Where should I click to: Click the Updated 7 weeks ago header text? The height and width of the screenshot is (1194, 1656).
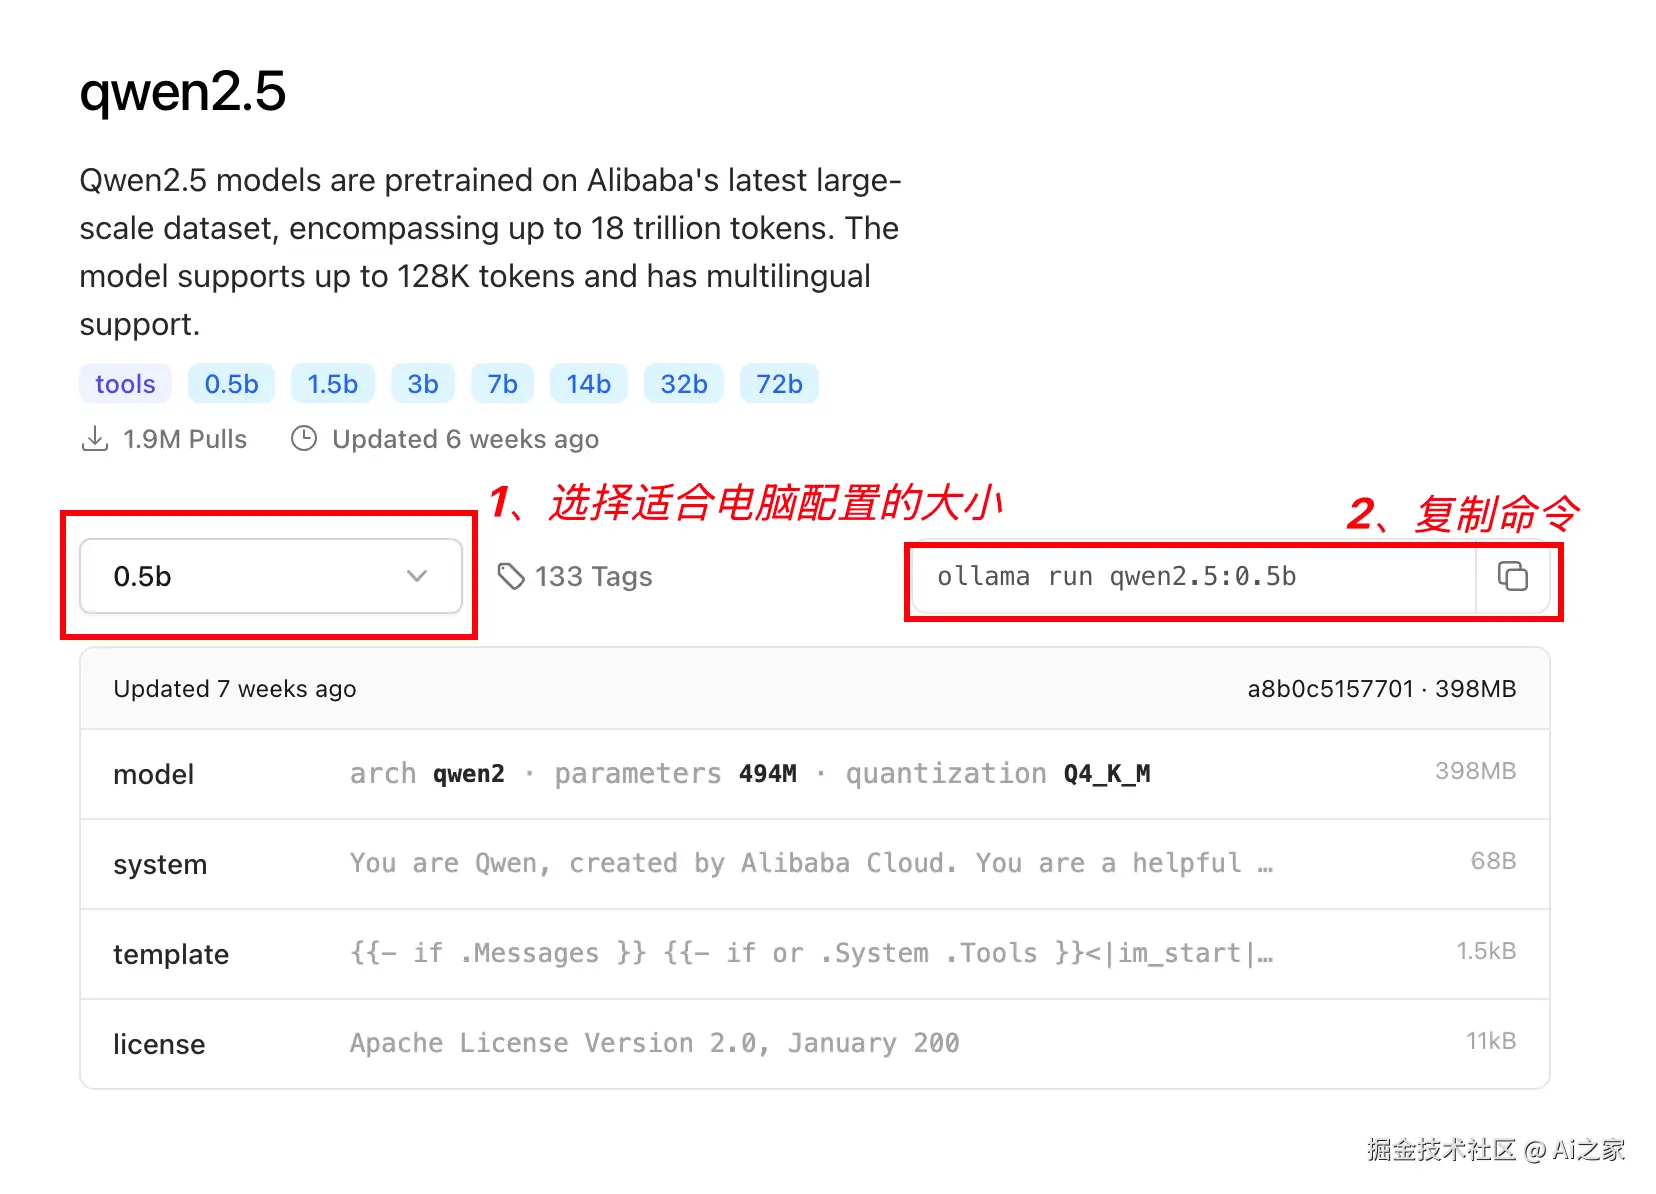click(x=235, y=689)
